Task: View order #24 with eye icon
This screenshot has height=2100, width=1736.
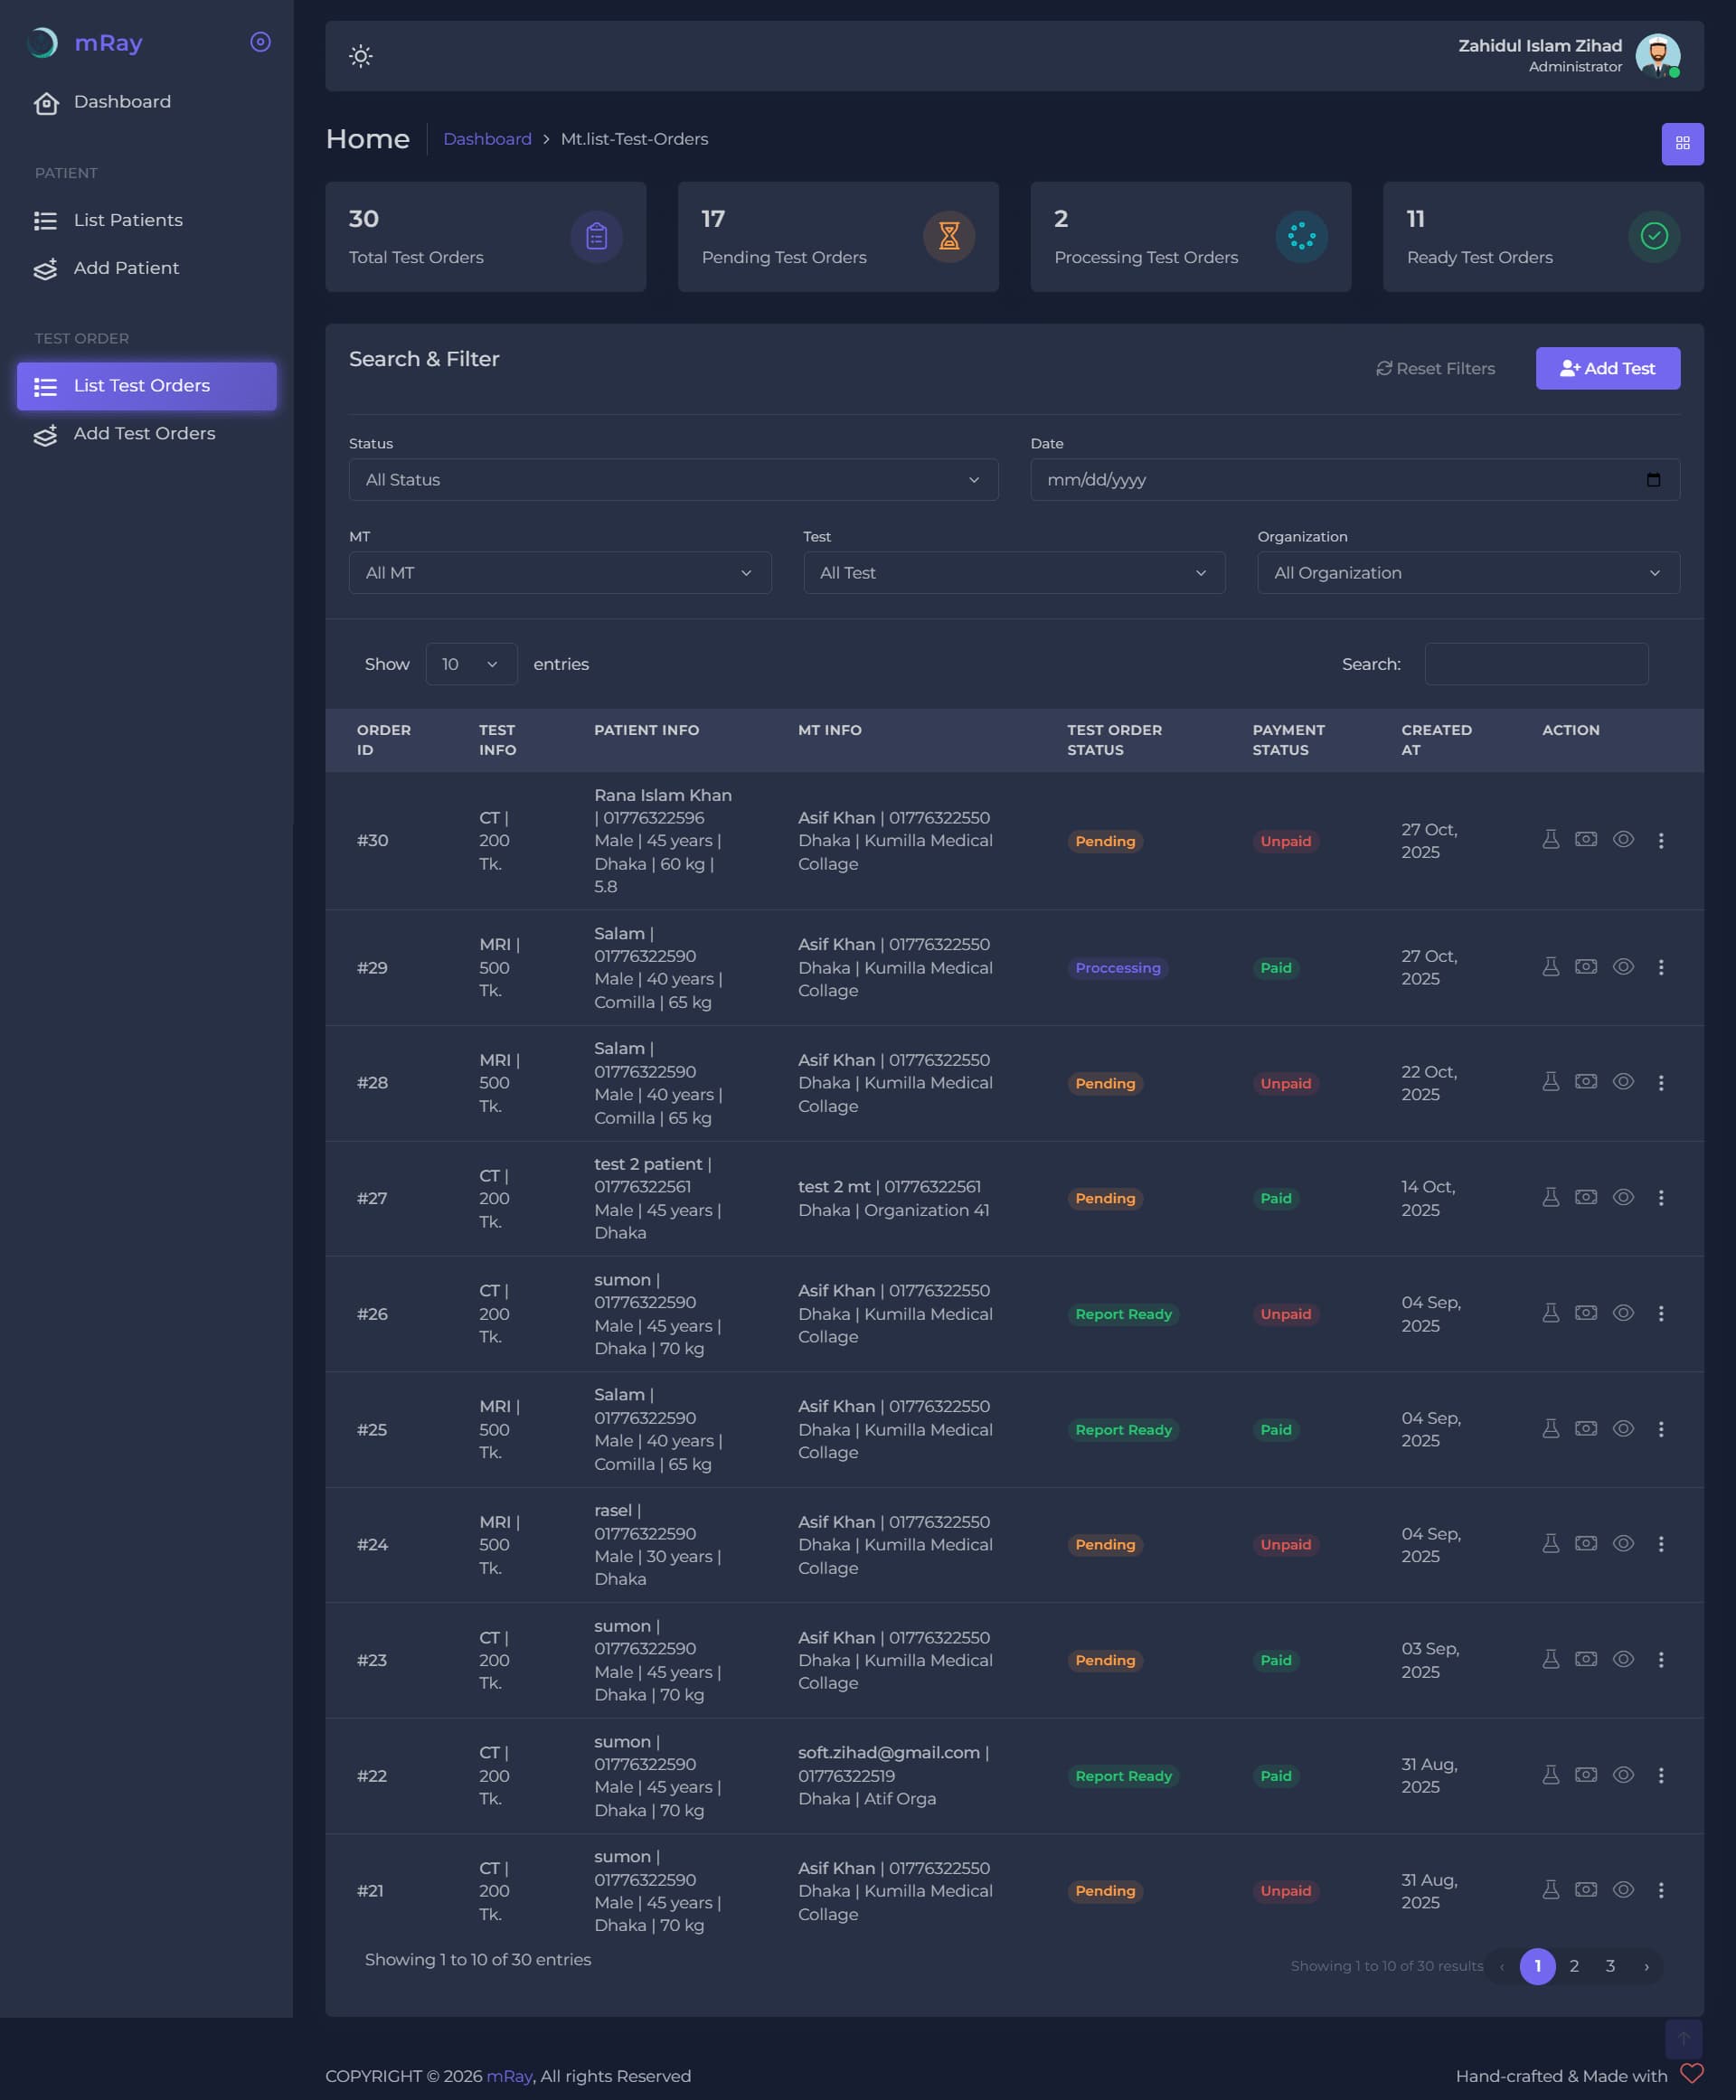Action: pos(1623,1544)
